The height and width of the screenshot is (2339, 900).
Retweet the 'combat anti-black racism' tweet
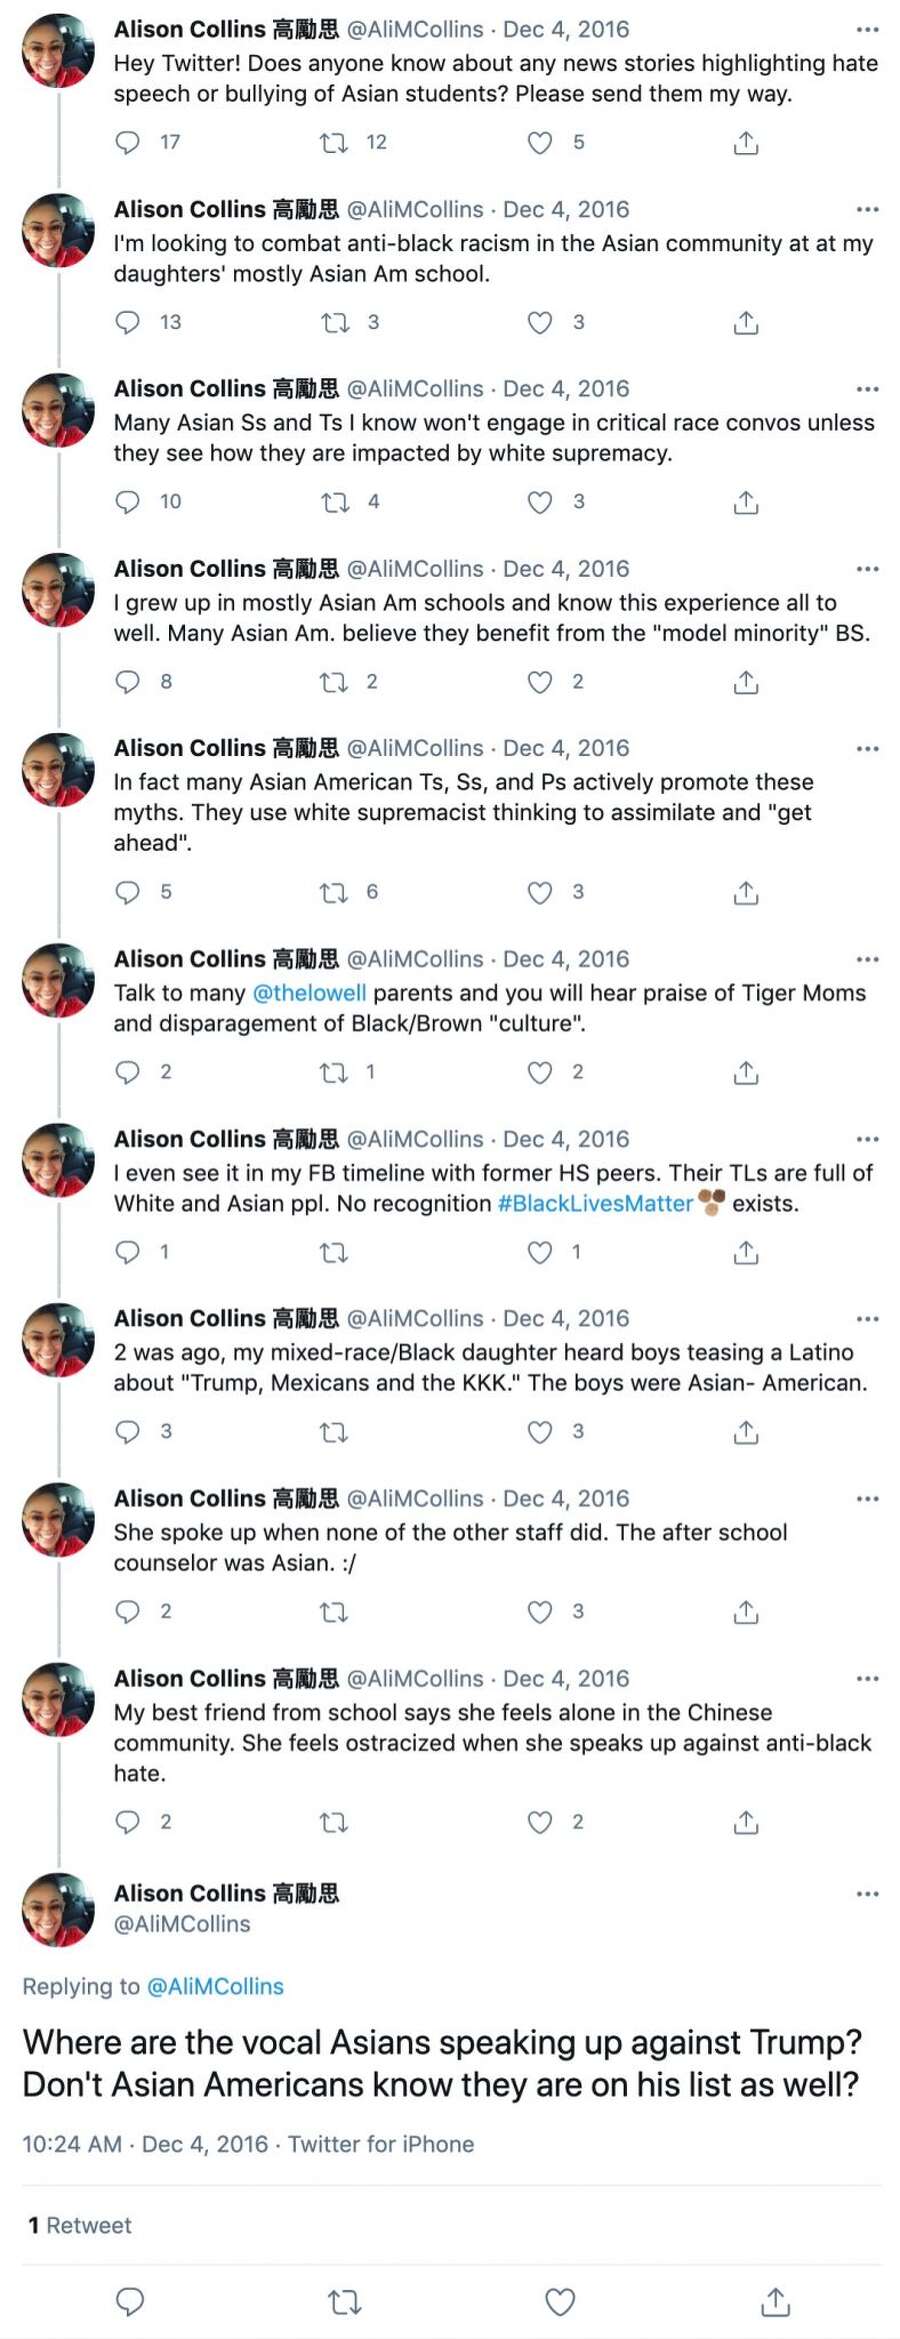(x=334, y=323)
